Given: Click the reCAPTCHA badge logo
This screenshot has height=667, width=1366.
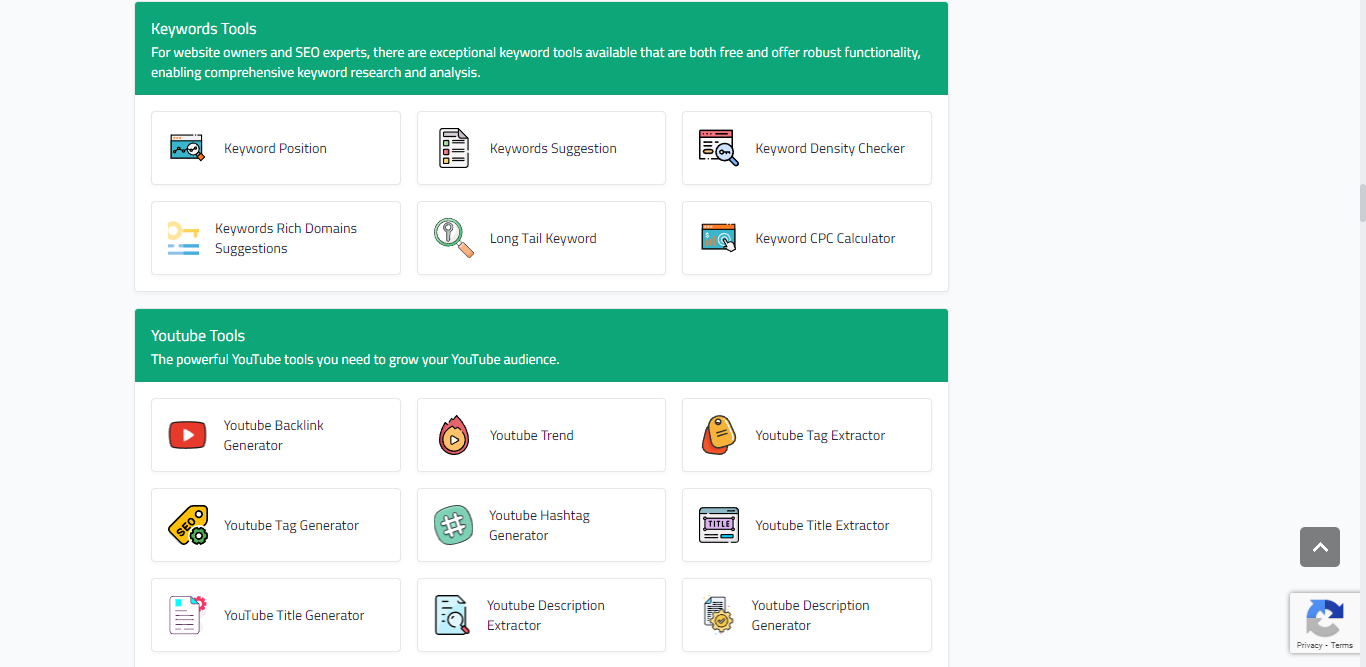Looking at the screenshot, I should tap(1324, 617).
